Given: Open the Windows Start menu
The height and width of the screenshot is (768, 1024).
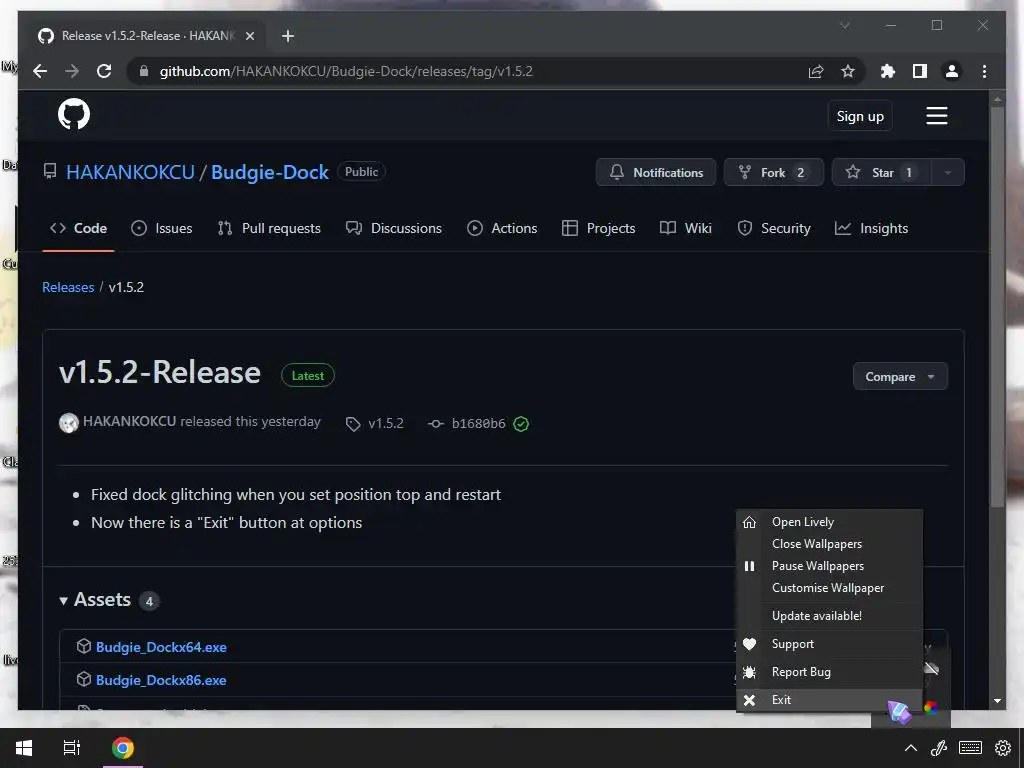Looking at the screenshot, I should pyautogui.click(x=24, y=748).
